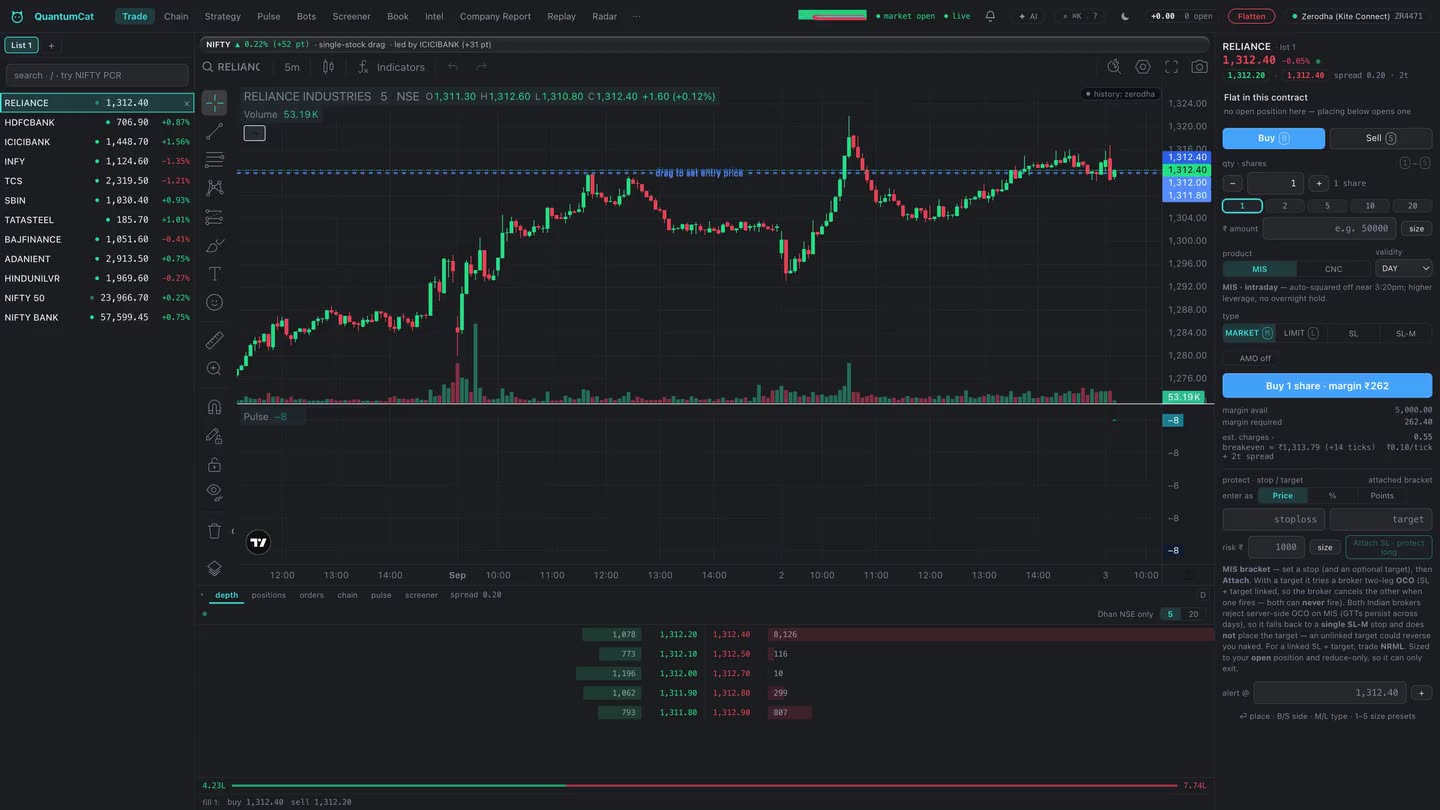Open the more menu ellipsis in navbar

pyautogui.click(x=636, y=16)
